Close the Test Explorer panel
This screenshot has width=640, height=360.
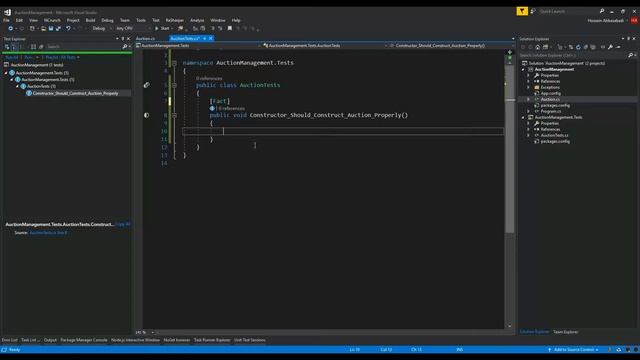(128, 39)
